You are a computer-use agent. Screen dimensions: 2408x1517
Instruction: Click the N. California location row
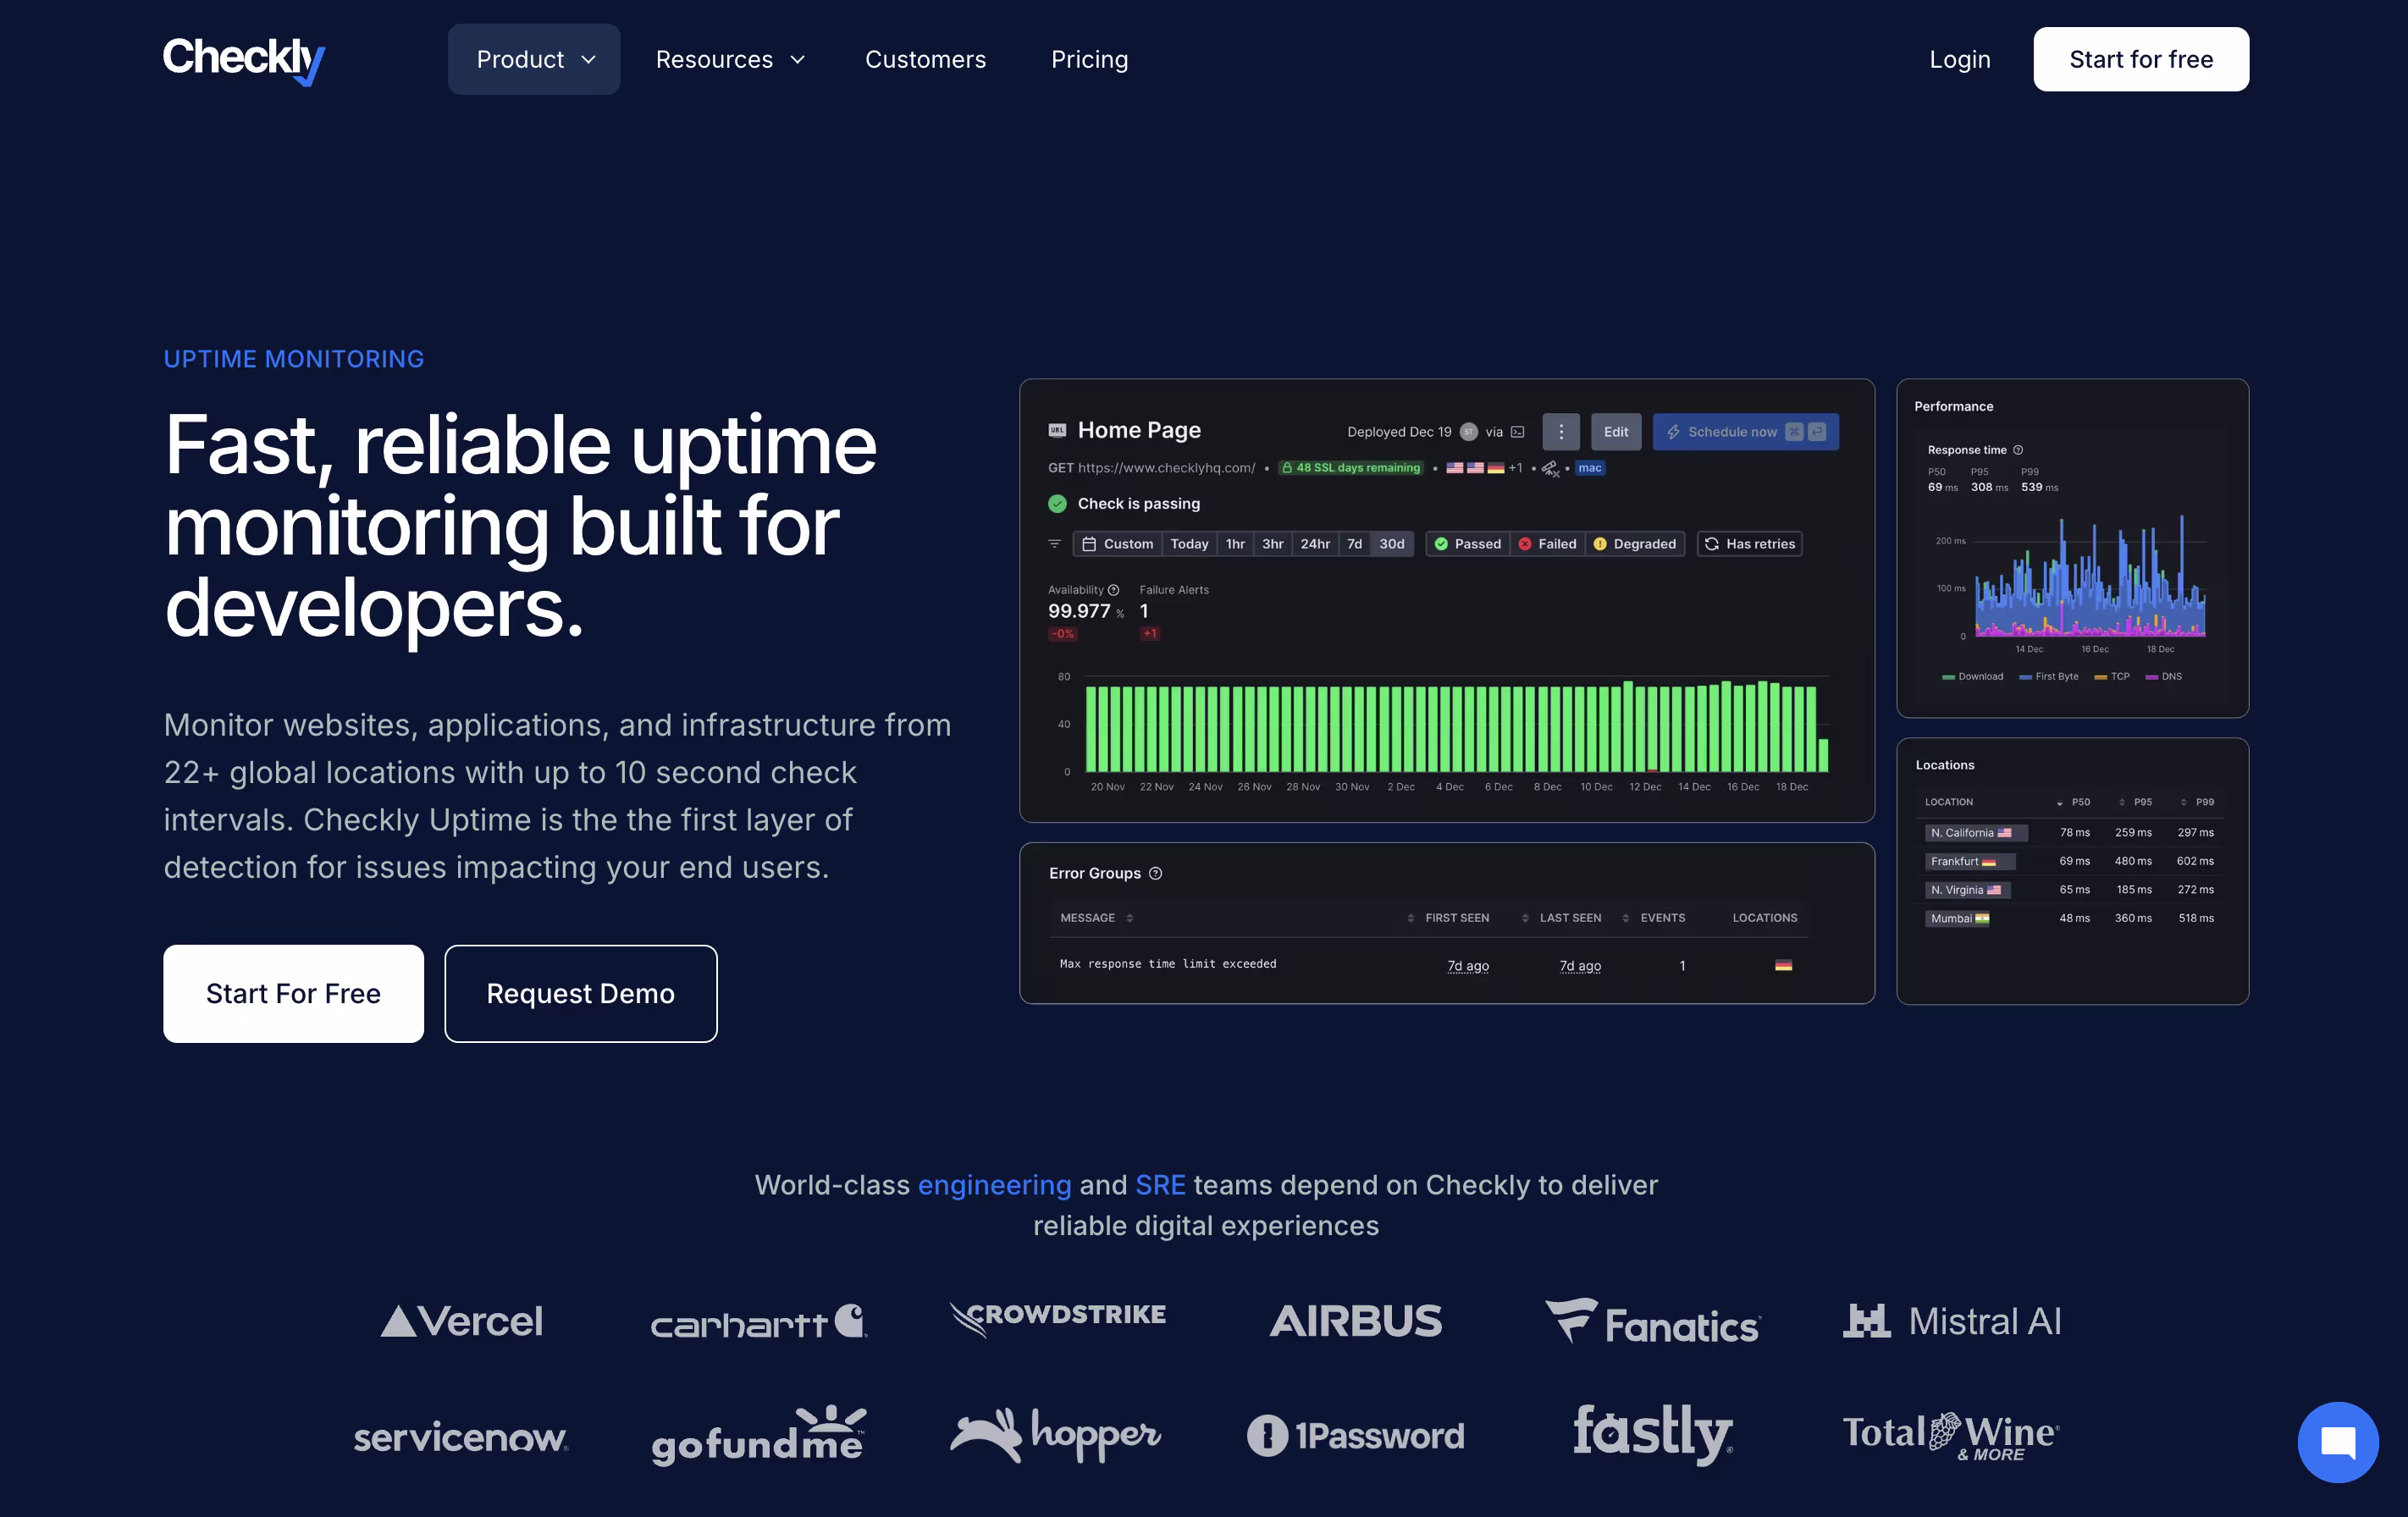(x=1976, y=833)
